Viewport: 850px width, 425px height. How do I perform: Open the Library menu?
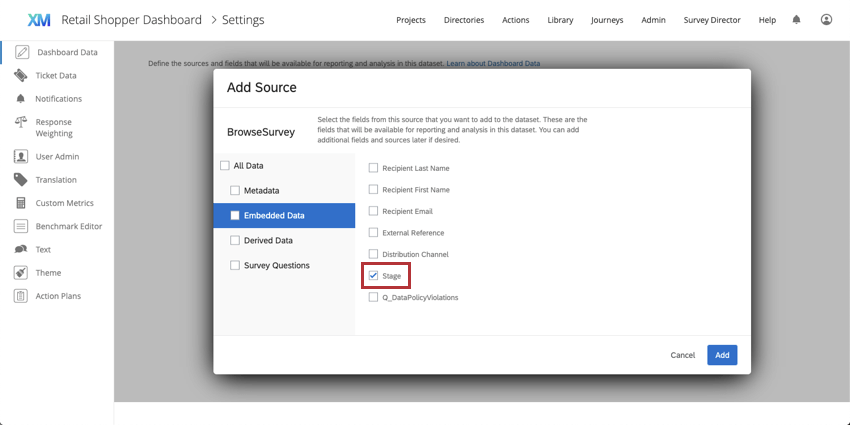tap(560, 20)
